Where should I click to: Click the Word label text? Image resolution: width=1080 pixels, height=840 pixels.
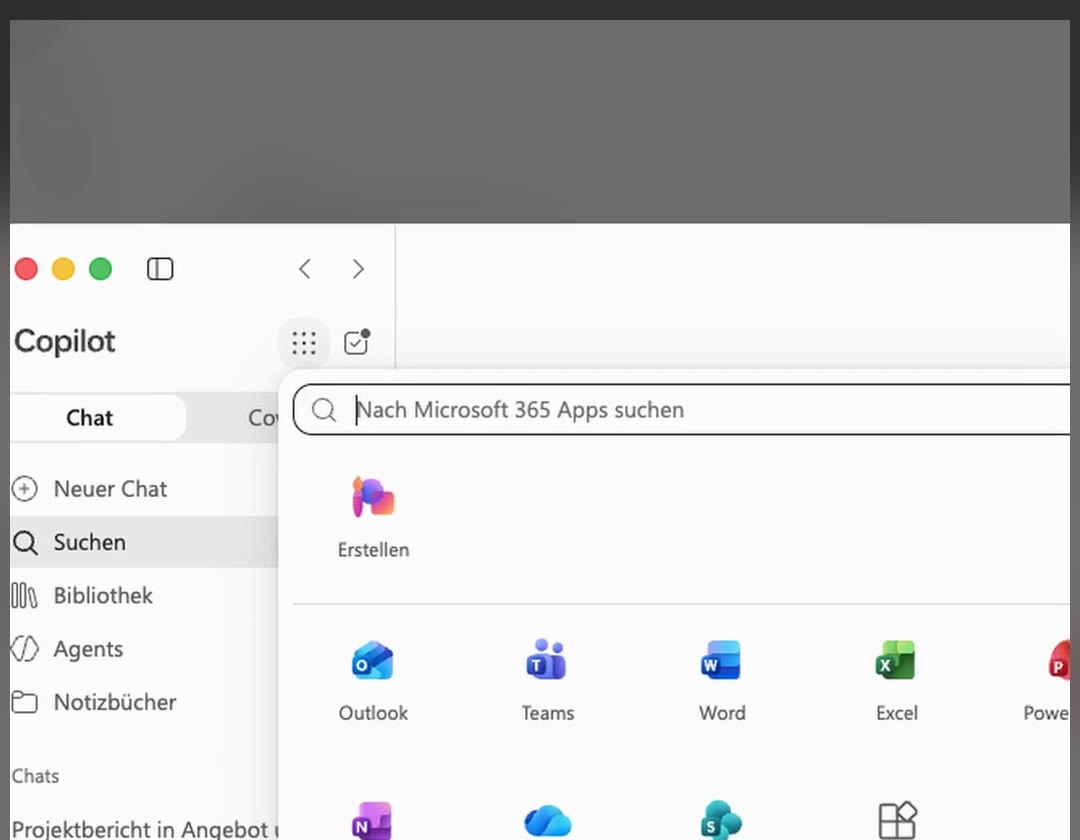pos(722,713)
